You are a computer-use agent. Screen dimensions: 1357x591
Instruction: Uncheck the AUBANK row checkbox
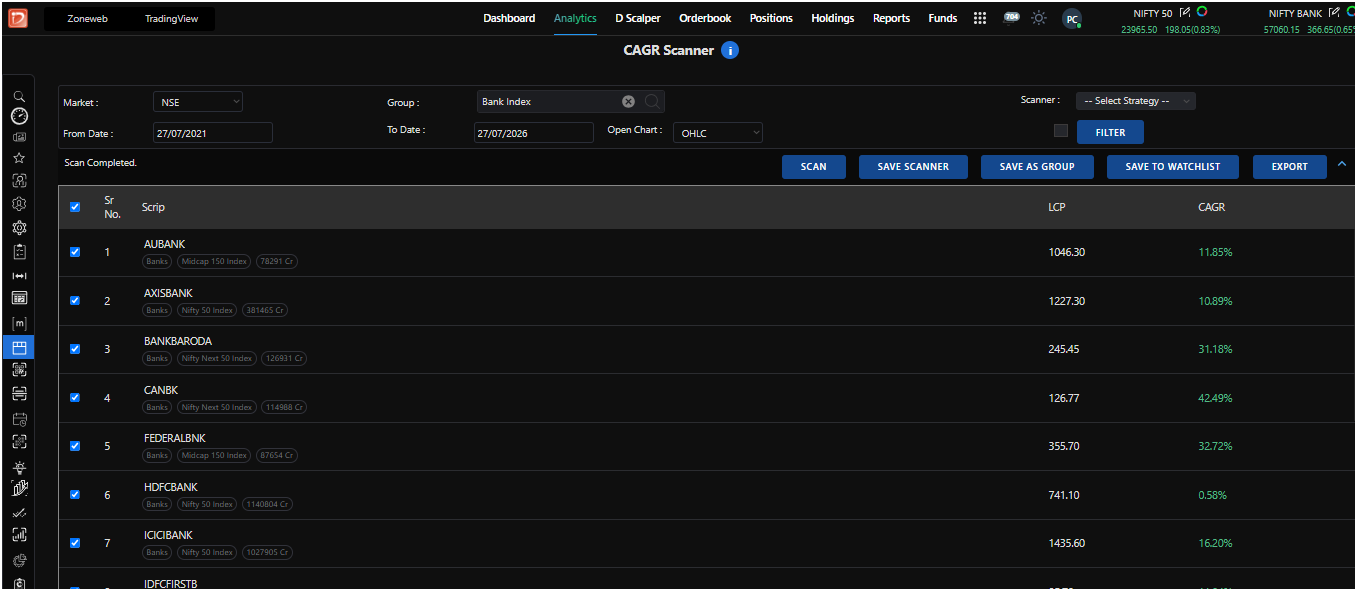tap(75, 252)
